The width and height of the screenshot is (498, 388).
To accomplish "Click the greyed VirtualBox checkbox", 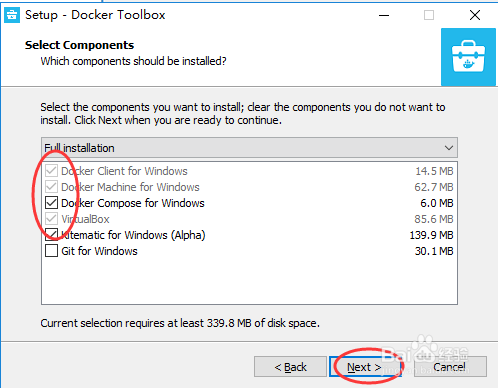I will [x=51, y=219].
